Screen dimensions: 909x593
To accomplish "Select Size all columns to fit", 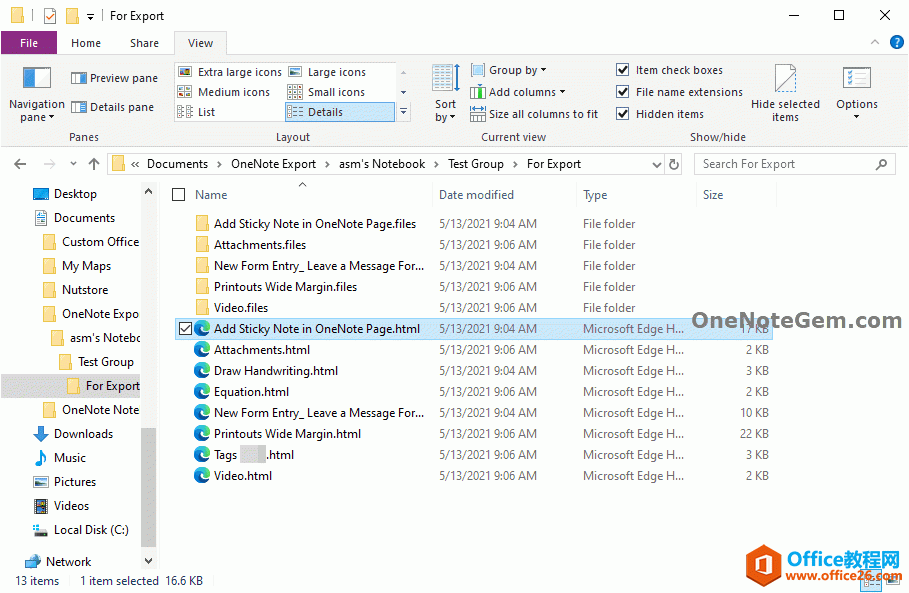I will 534,113.
